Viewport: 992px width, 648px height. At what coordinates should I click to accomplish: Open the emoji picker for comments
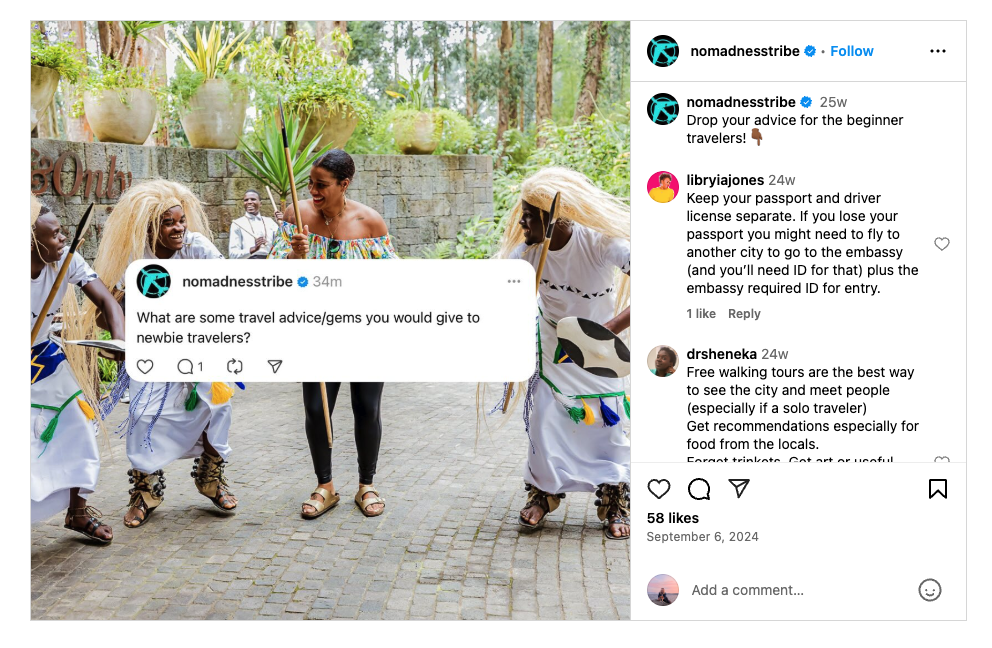[929, 590]
